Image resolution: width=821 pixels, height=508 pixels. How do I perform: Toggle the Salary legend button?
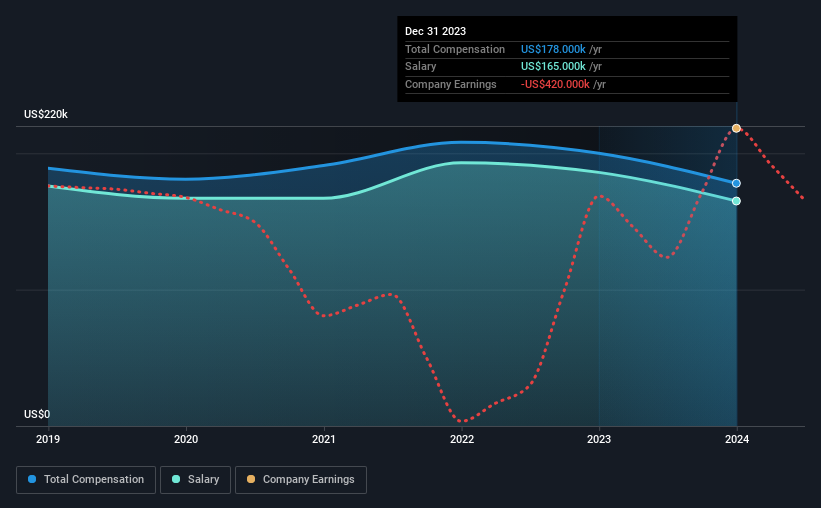pyautogui.click(x=195, y=480)
